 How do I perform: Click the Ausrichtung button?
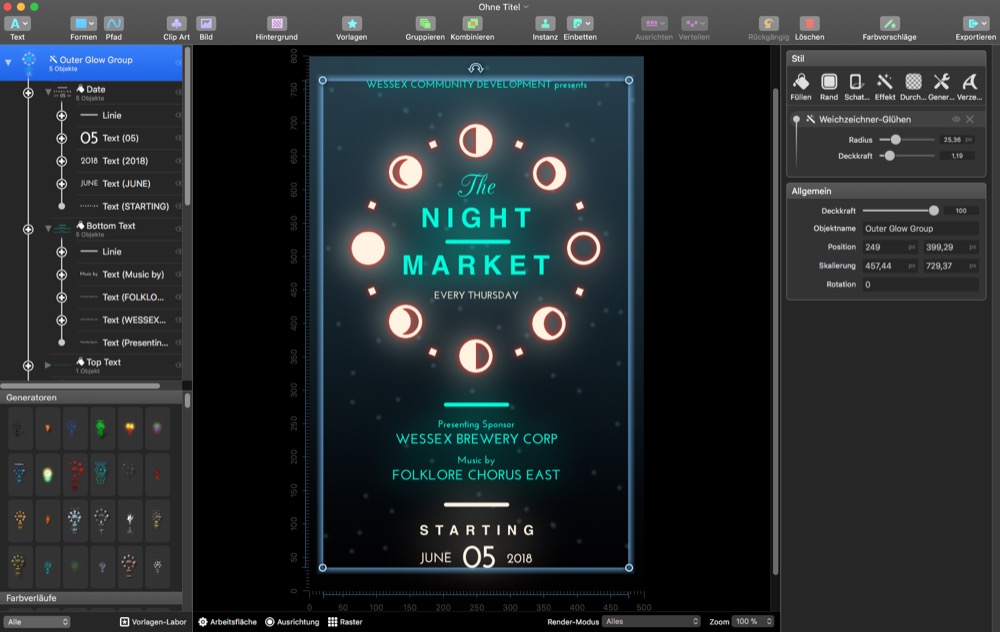point(292,622)
